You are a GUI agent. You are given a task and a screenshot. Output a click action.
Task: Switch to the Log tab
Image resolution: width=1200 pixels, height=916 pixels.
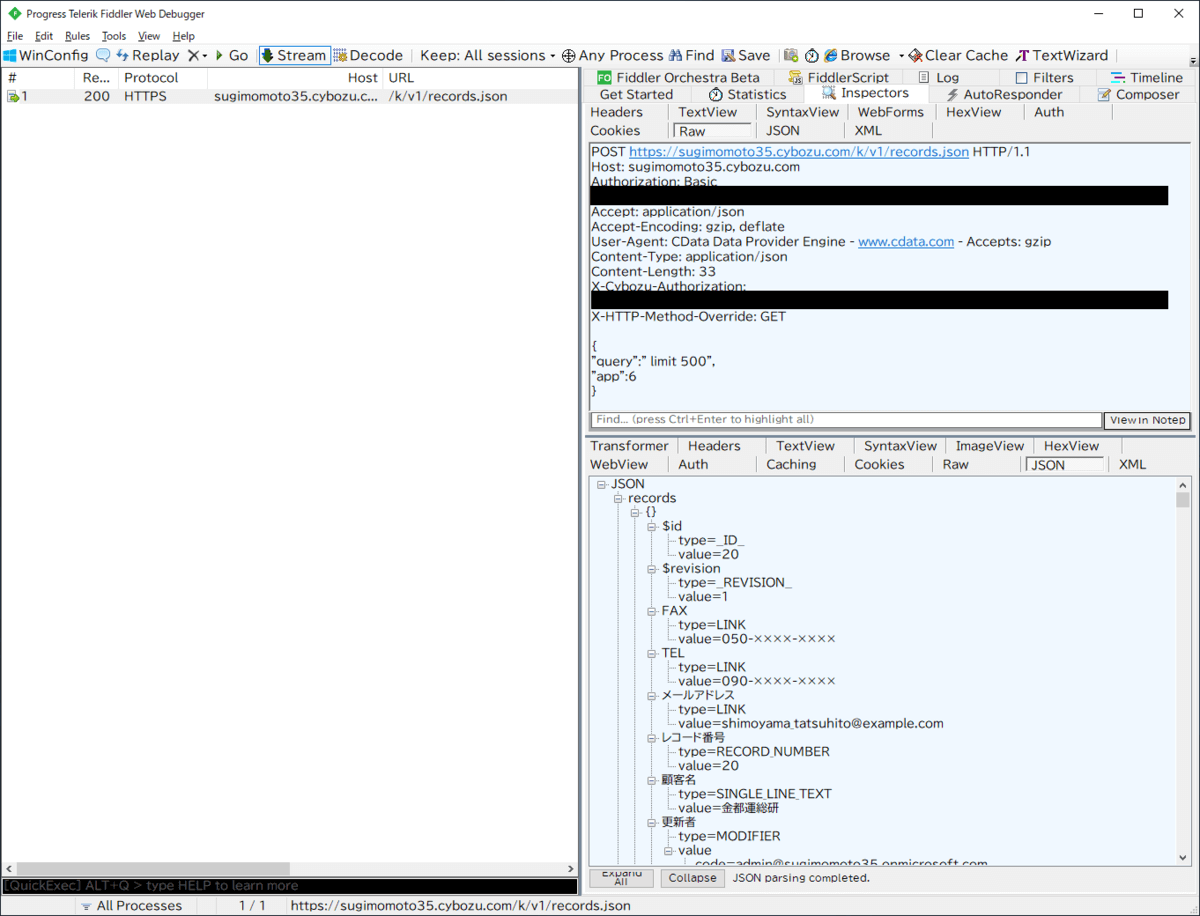[x=938, y=77]
